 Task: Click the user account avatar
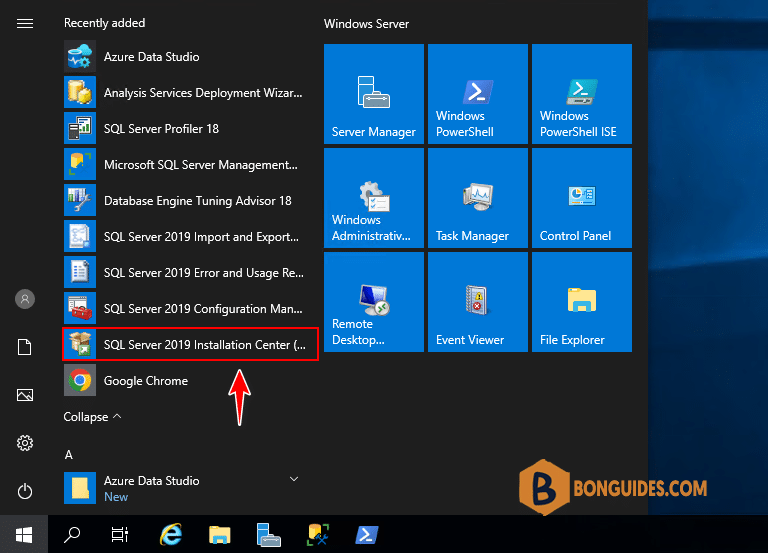[25, 299]
